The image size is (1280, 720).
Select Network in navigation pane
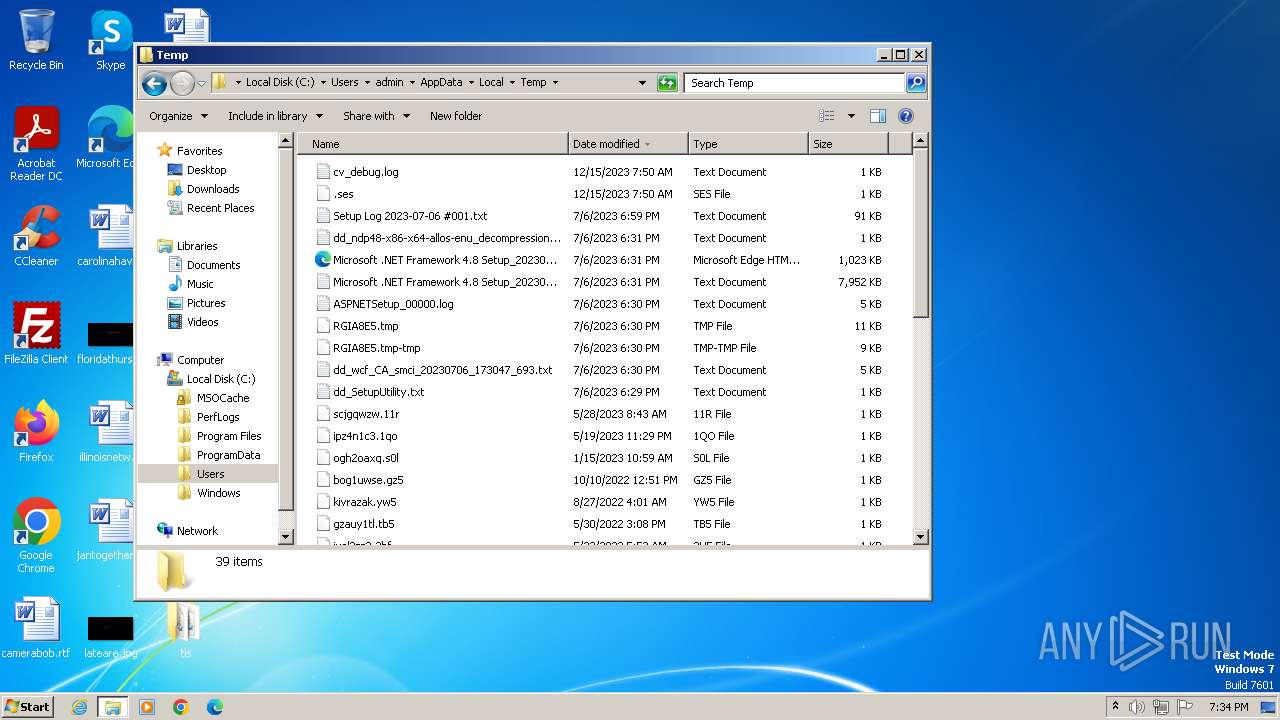pyautogui.click(x=197, y=531)
